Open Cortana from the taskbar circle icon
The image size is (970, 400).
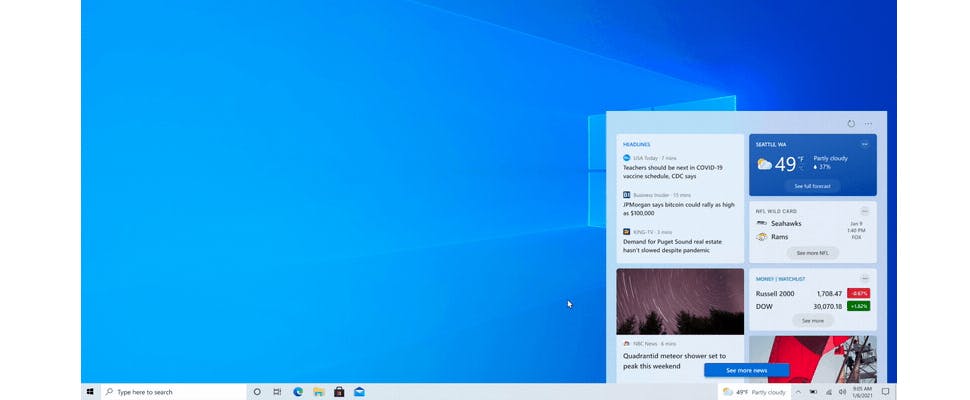(257, 392)
